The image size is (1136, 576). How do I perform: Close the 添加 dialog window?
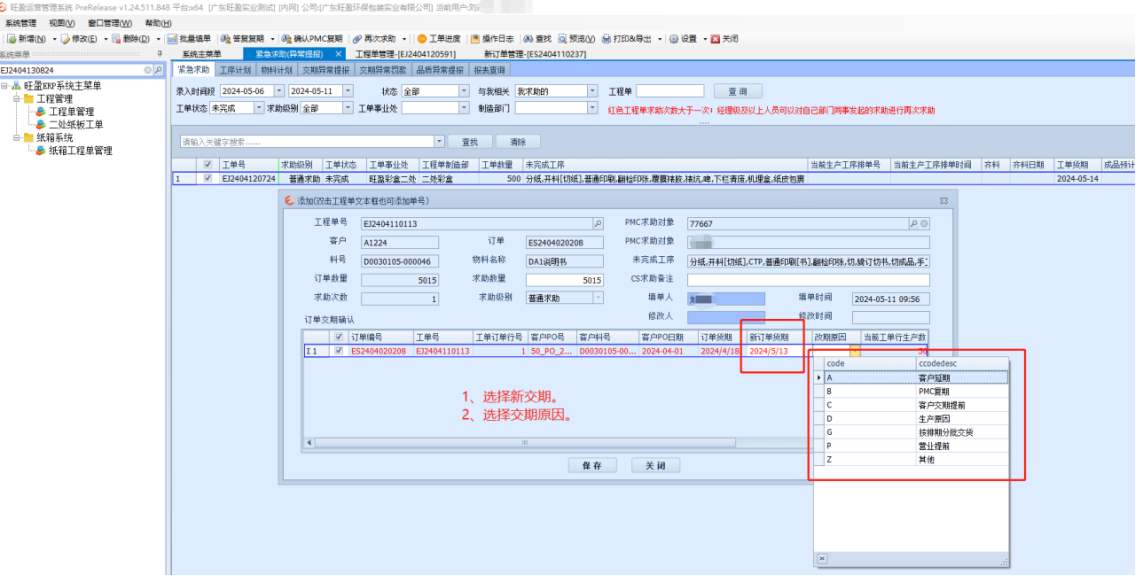pyautogui.click(x=944, y=200)
